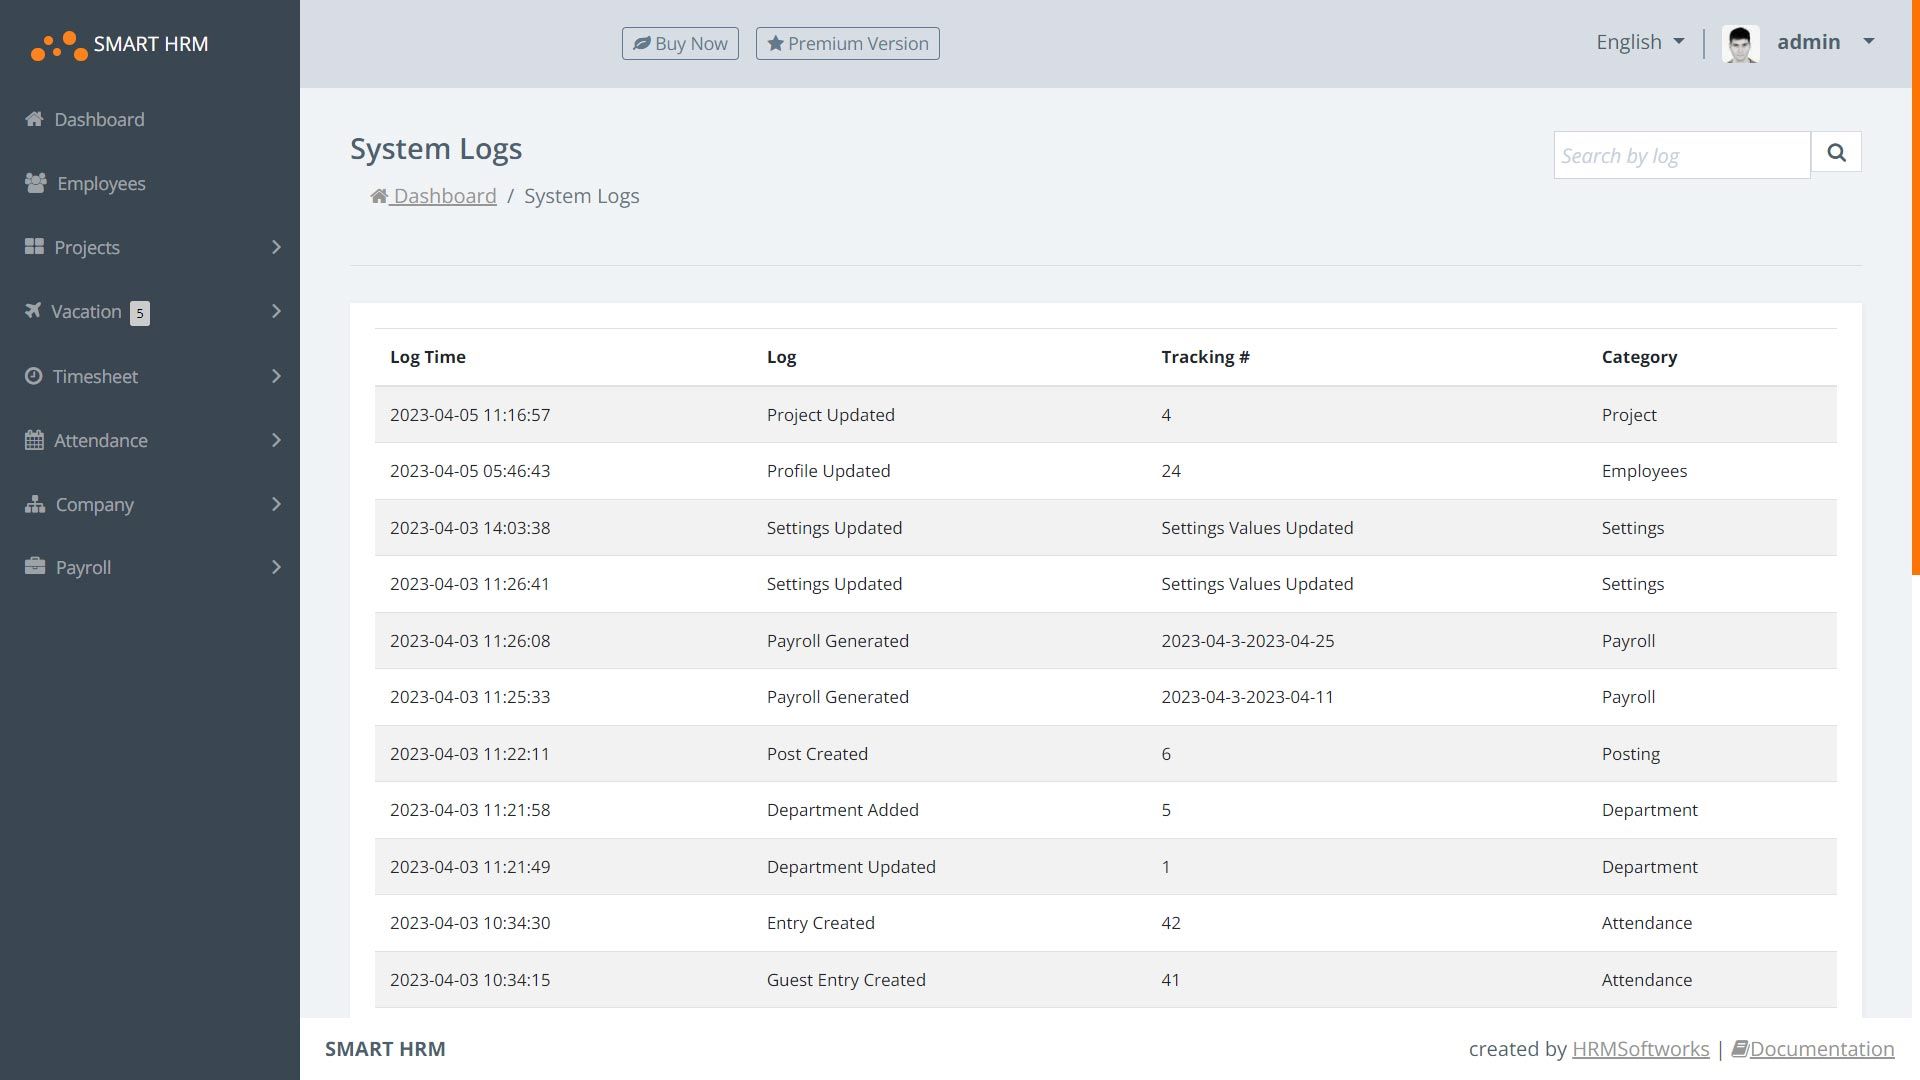
Task: Click the Smart HRM orange dots logo
Action: click(x=59, y=45)
